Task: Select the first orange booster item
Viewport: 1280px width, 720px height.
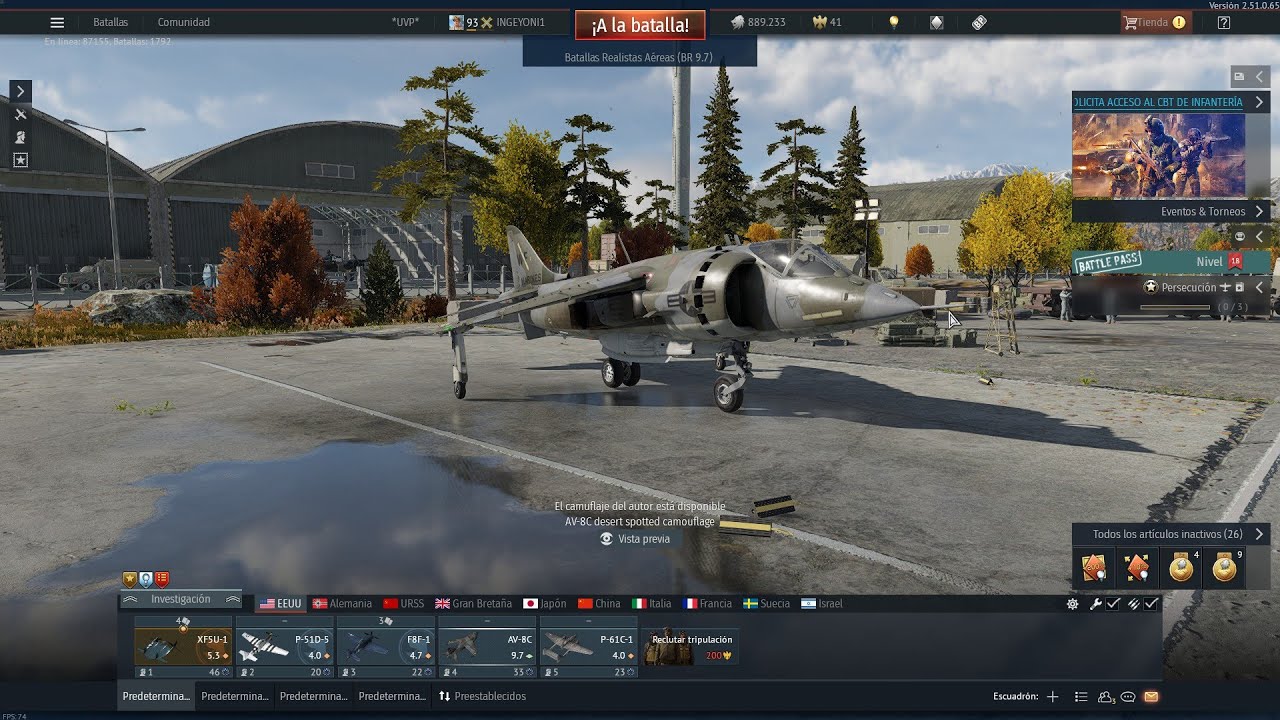Action: tap(1094, 568)
